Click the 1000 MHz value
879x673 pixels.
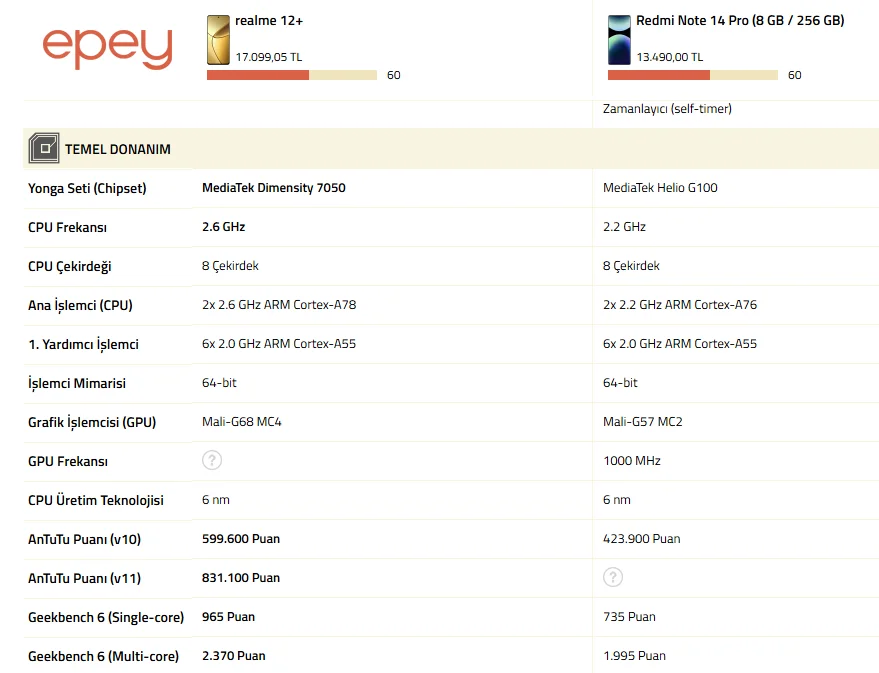coord(632,461)
